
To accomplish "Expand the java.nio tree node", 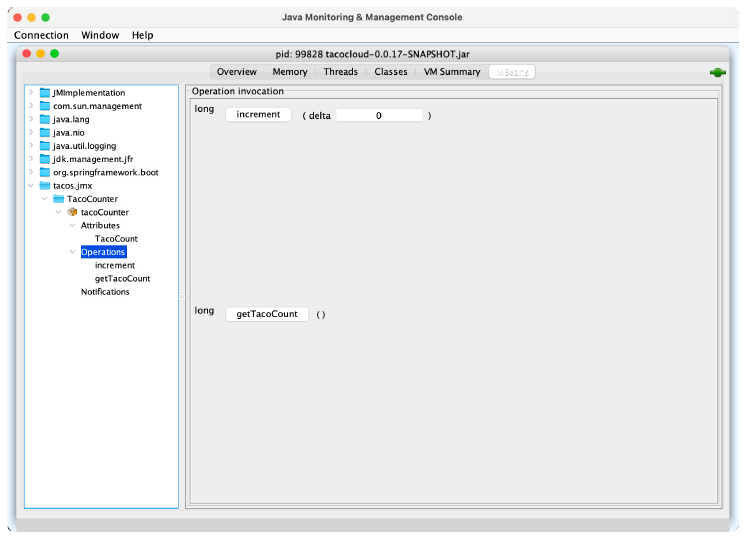I will [x=32, y=133].
